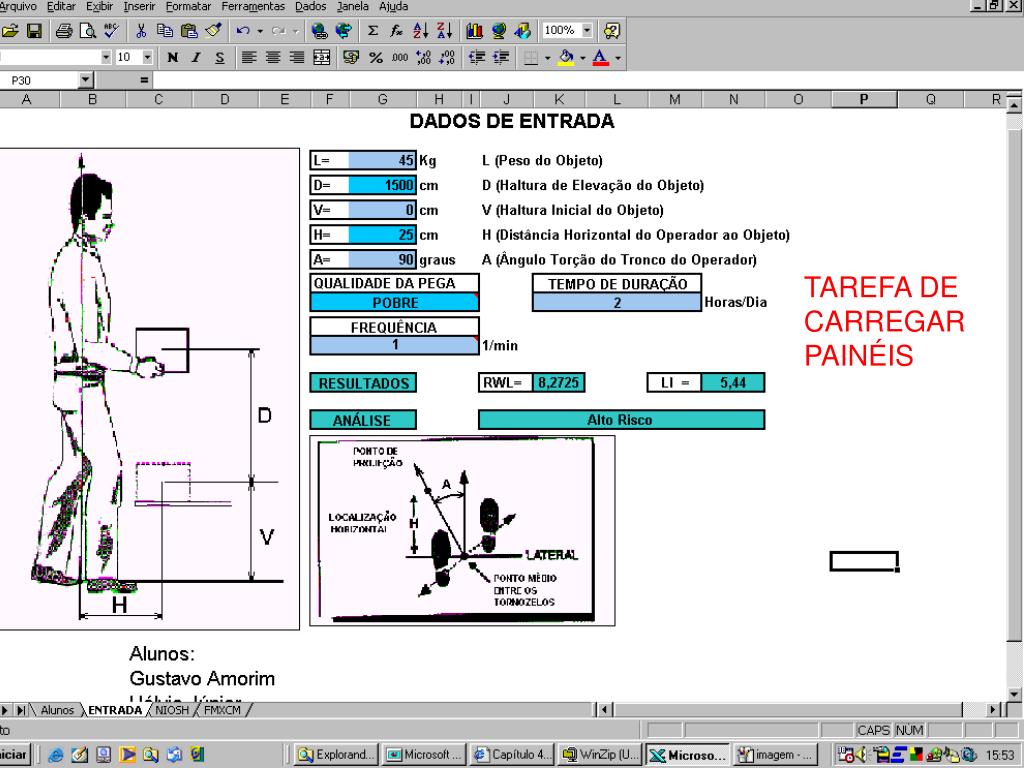Viewport: 1024px width, 768px height.
Task: Open the Chart Wizard icon
Action: [x=476, y=31]
